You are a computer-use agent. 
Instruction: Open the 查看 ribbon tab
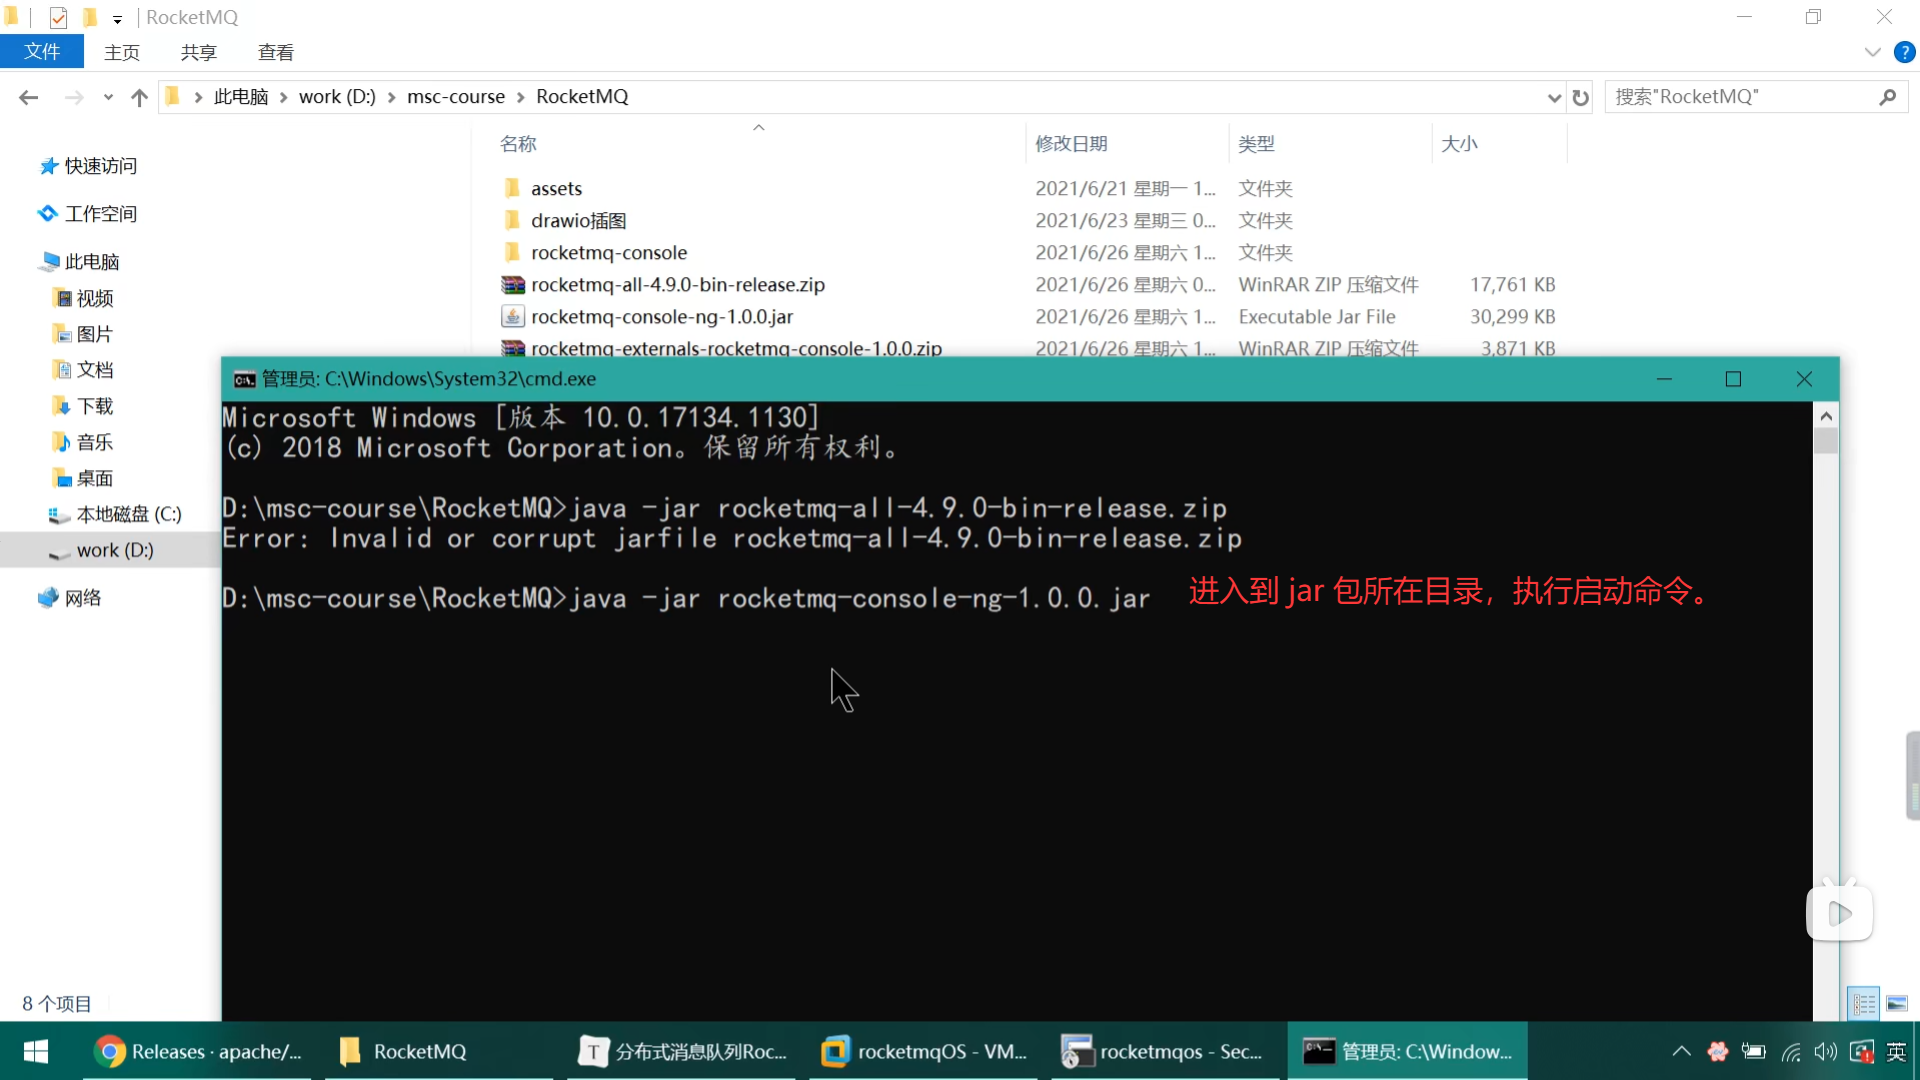click(x=275, y=52)
